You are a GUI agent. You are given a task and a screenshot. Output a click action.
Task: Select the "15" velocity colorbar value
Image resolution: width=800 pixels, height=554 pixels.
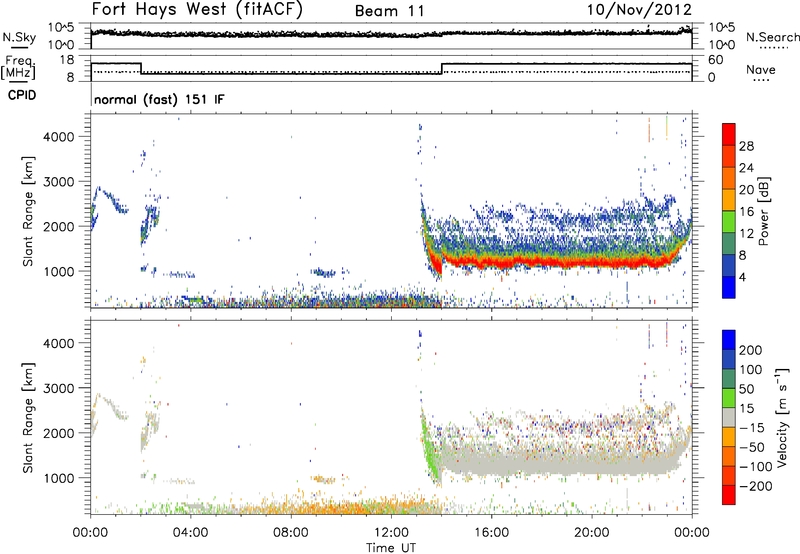(x=746, y=409)
